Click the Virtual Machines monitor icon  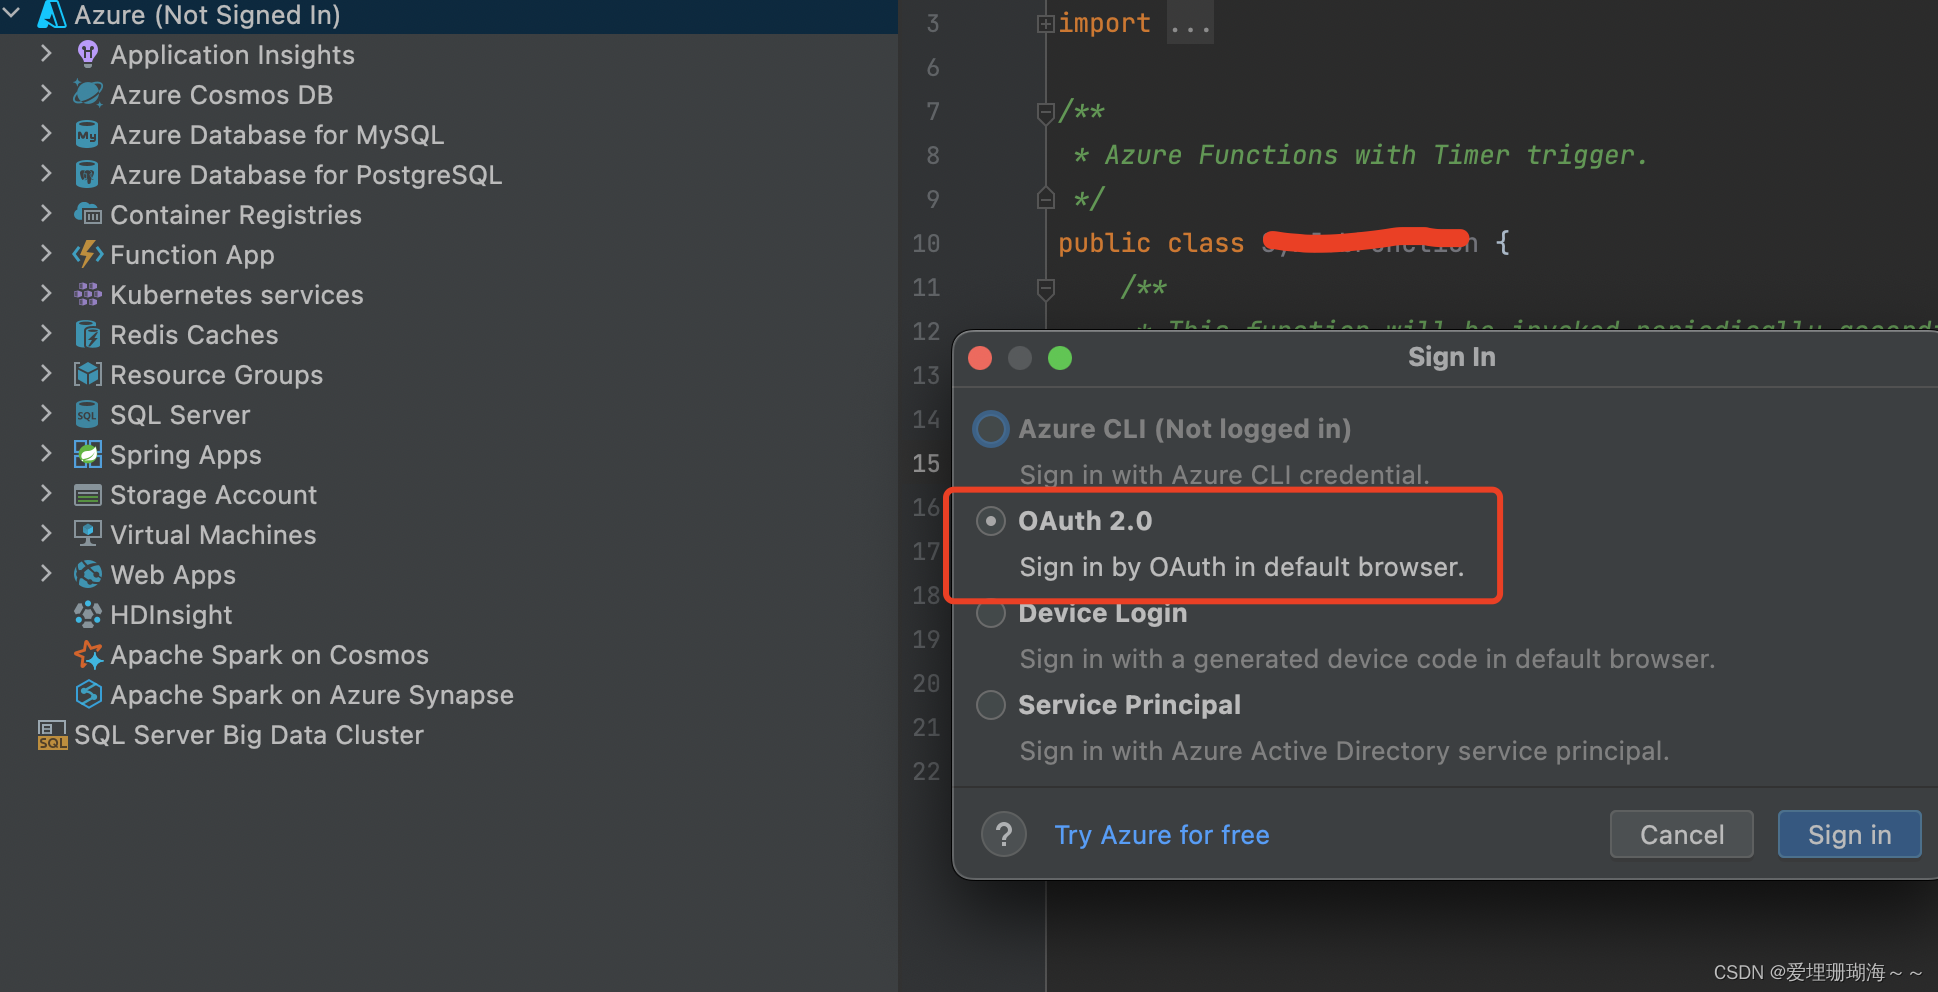(88, 534)
